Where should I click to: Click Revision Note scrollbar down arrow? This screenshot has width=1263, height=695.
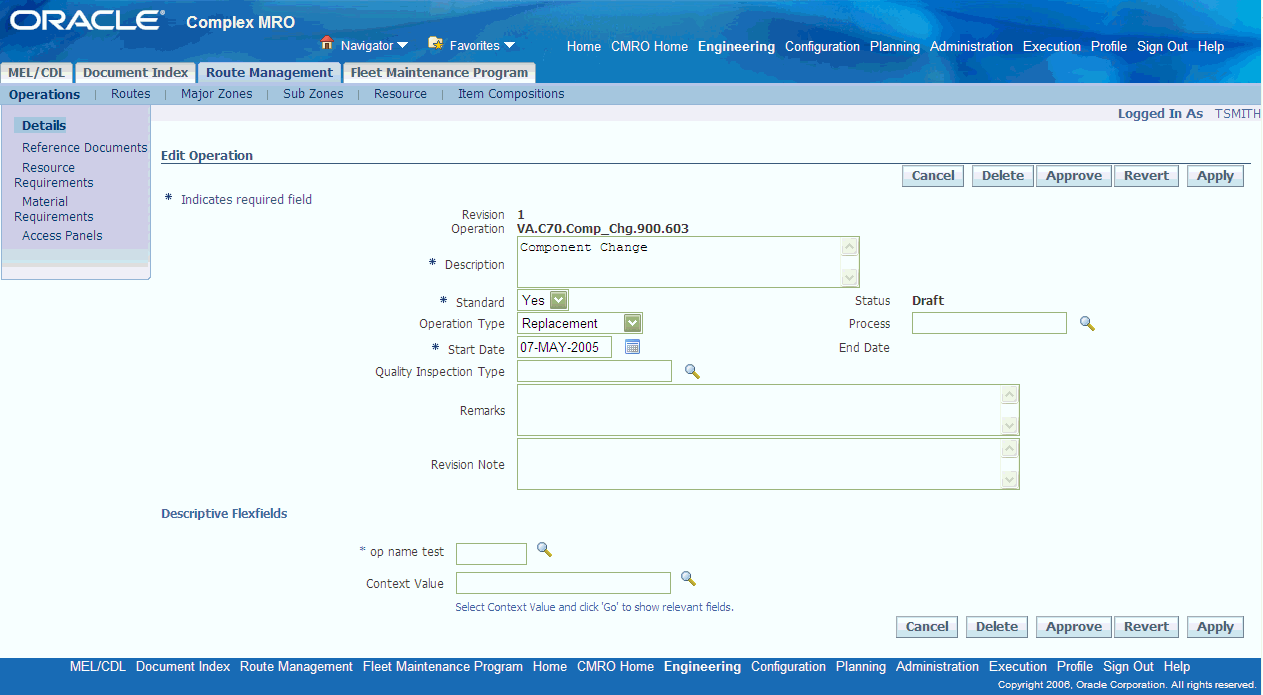pos(1010,480)
